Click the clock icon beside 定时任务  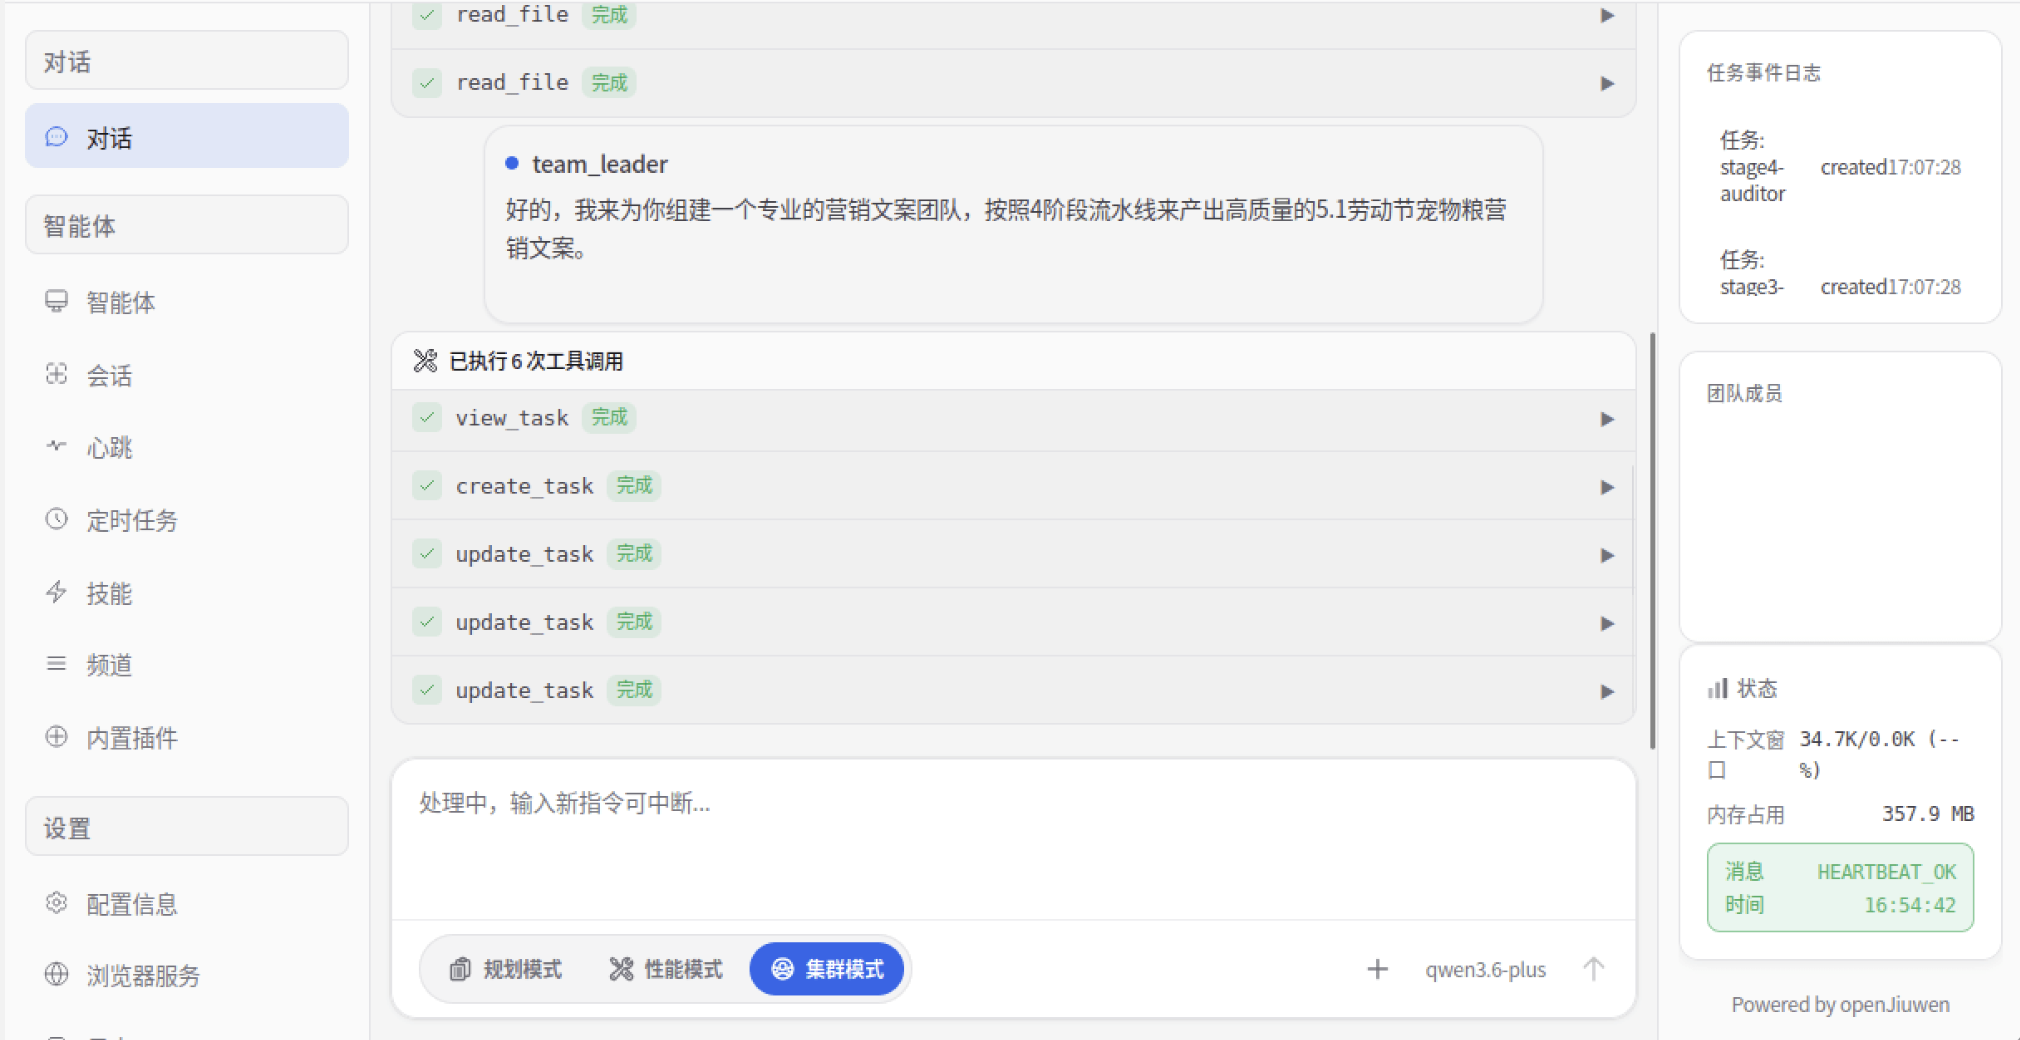tap(57, 519)
